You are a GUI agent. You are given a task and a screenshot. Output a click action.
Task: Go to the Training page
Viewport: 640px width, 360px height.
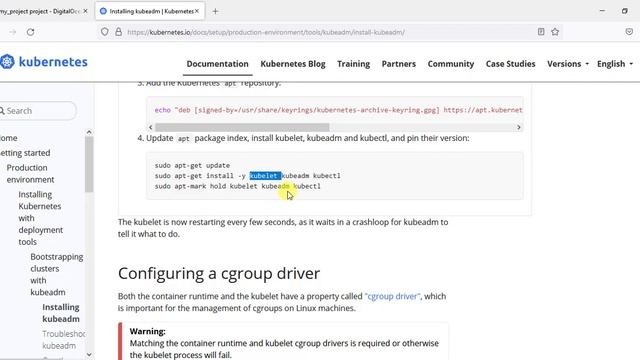353,64
